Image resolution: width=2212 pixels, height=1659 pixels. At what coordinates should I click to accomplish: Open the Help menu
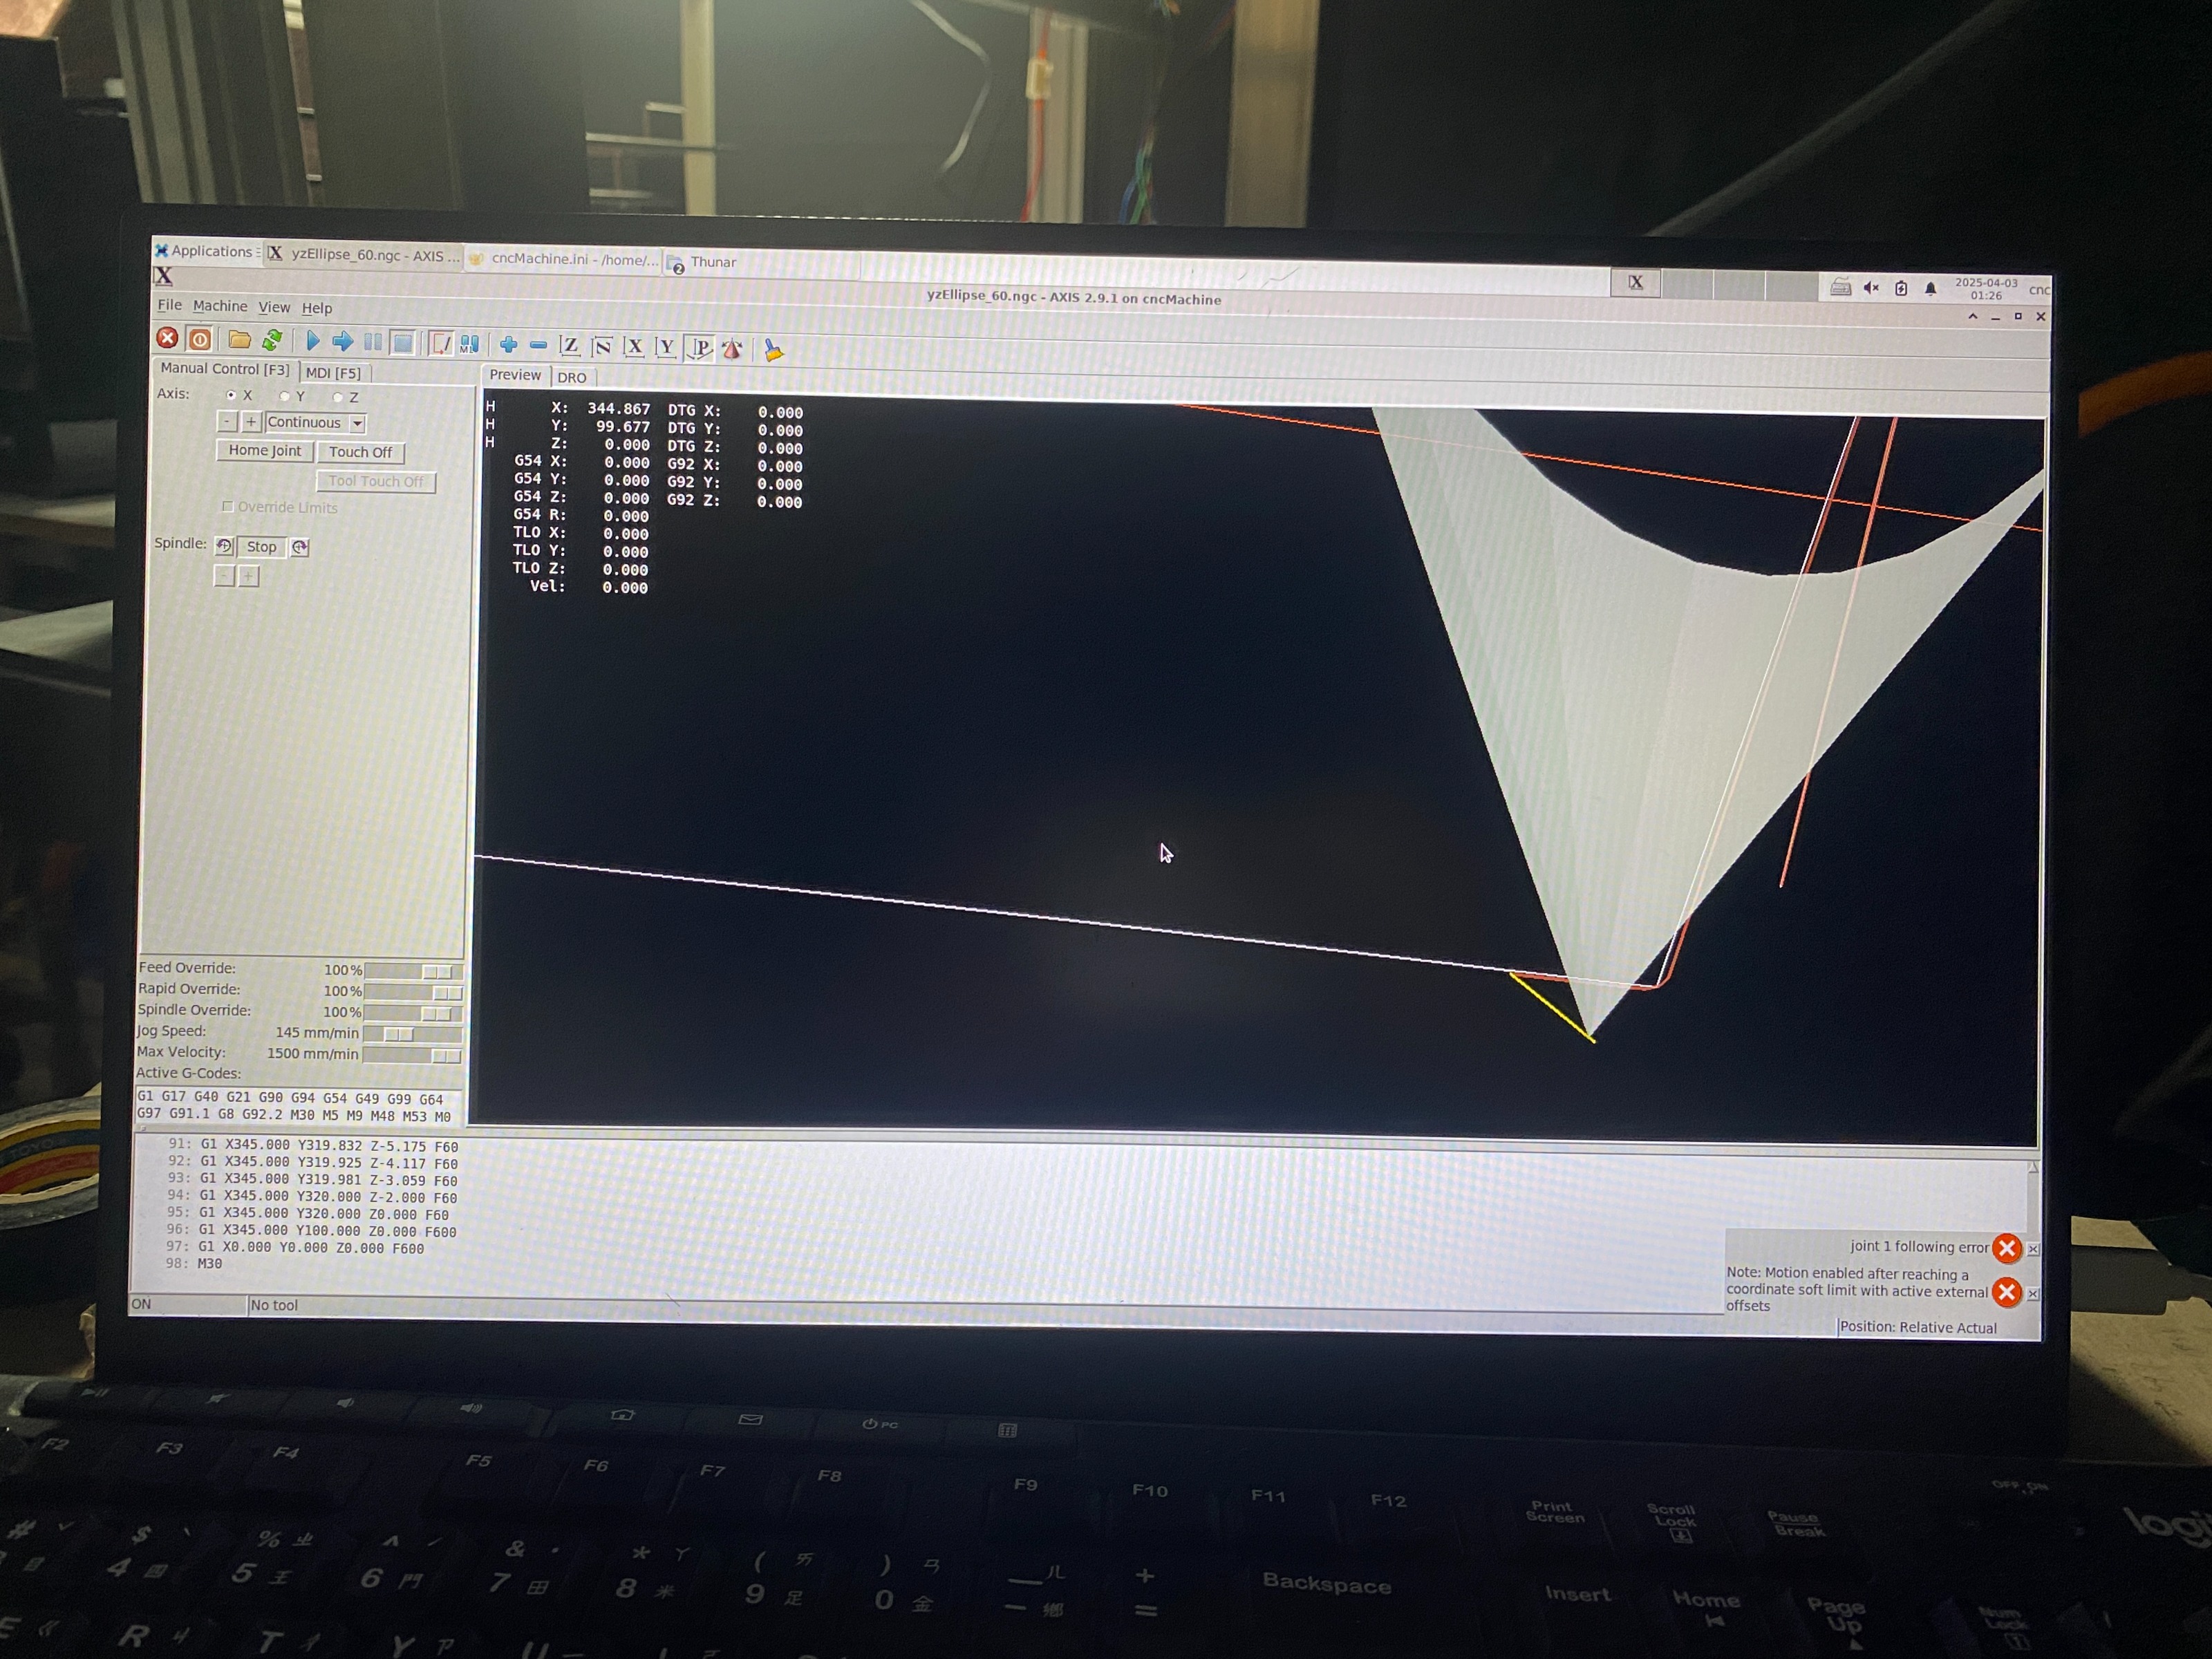(x=317, y=308)
